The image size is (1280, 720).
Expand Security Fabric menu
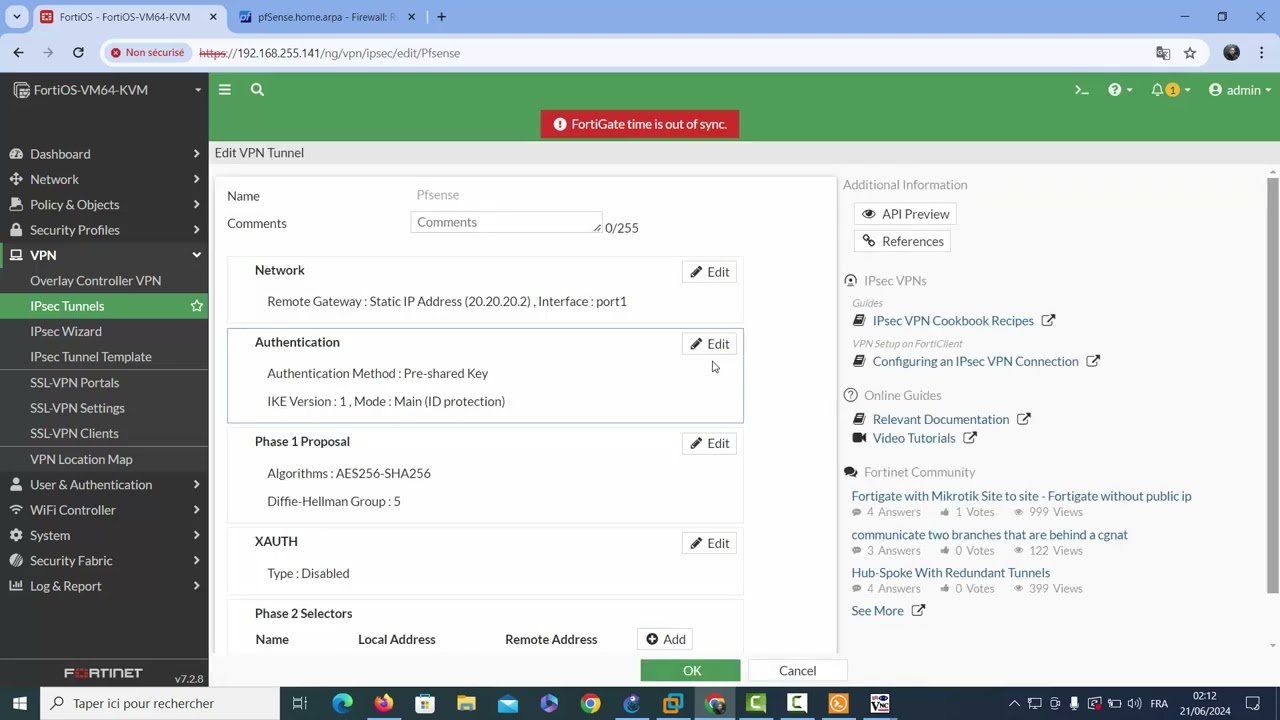[x=104, y=561]
